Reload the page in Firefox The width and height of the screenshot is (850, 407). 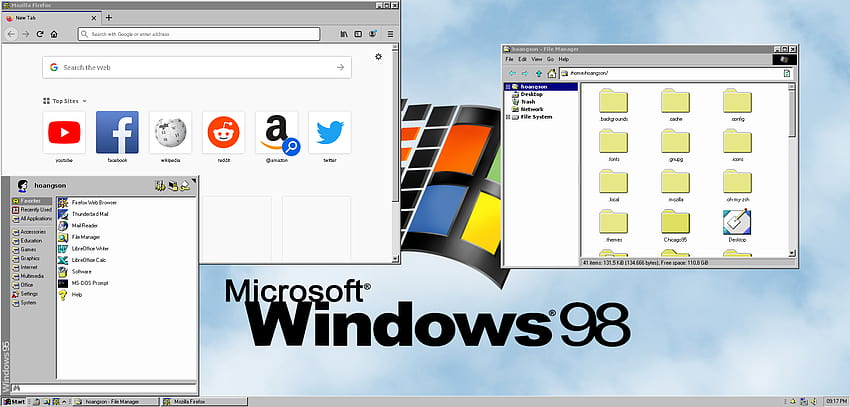point(40,34)
